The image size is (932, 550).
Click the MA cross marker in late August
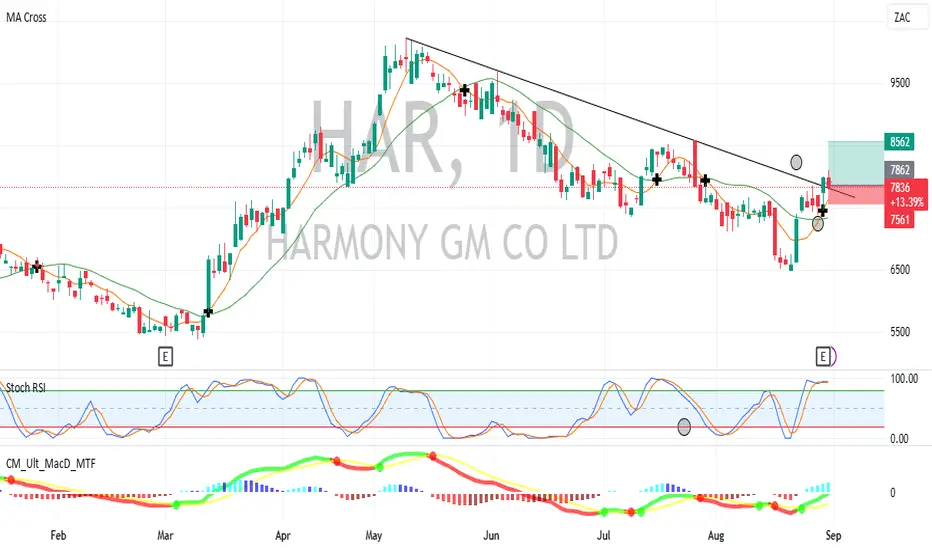pos(823,210)
